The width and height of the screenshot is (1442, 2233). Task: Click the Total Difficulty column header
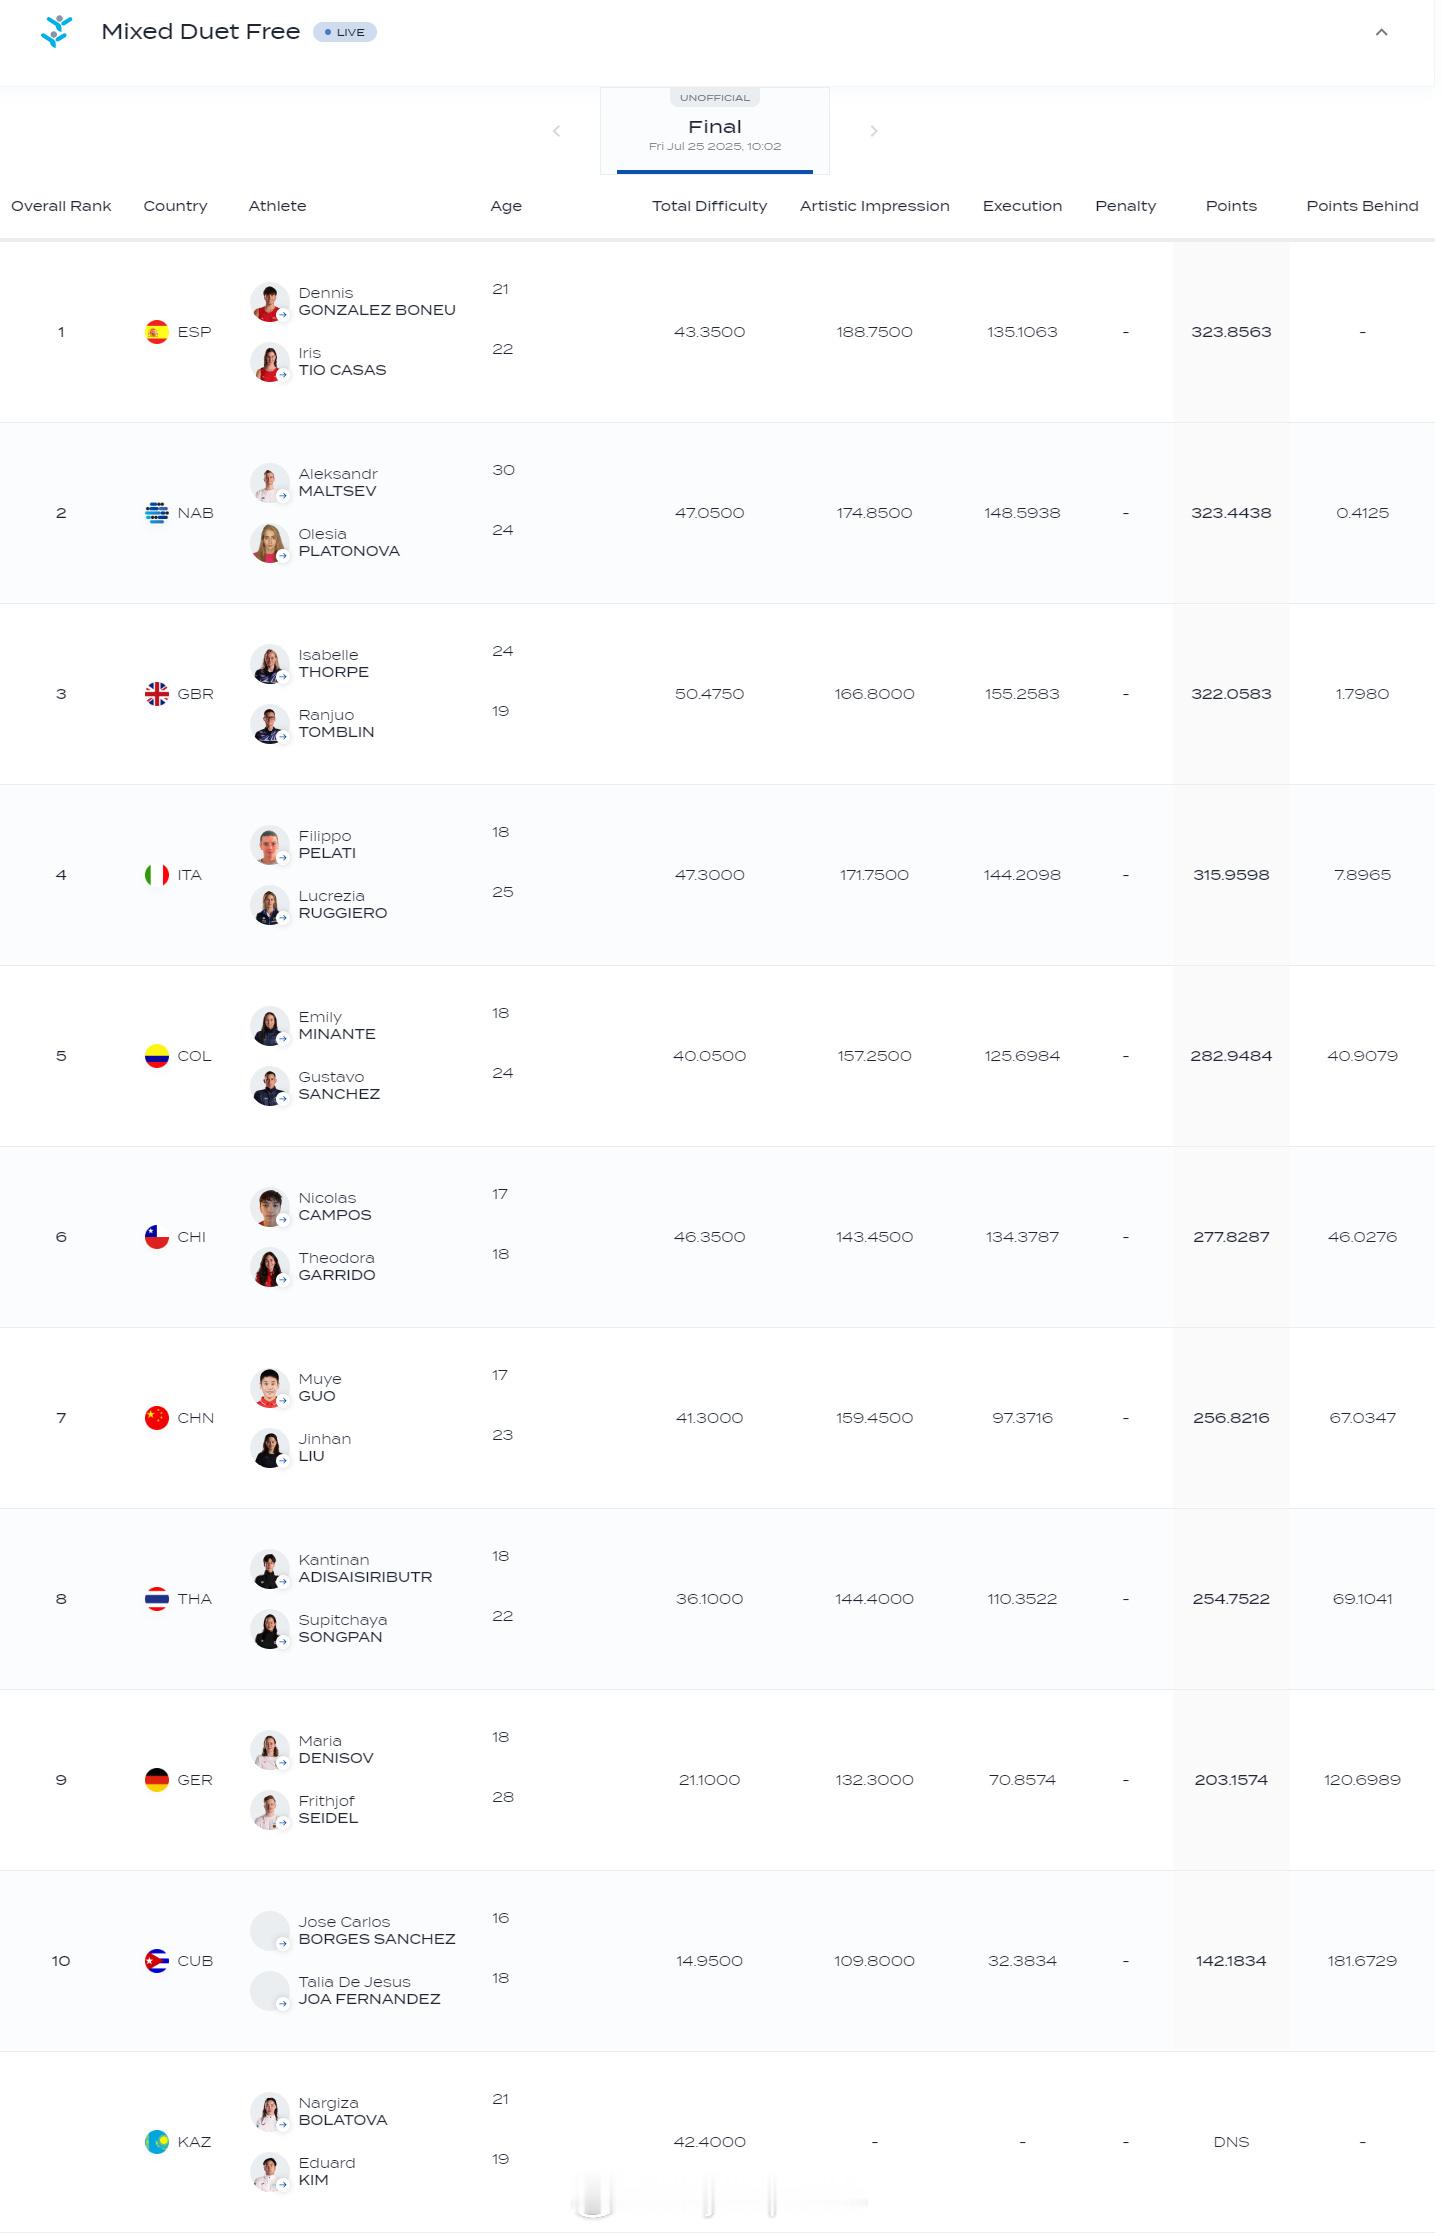click(709, 206)
